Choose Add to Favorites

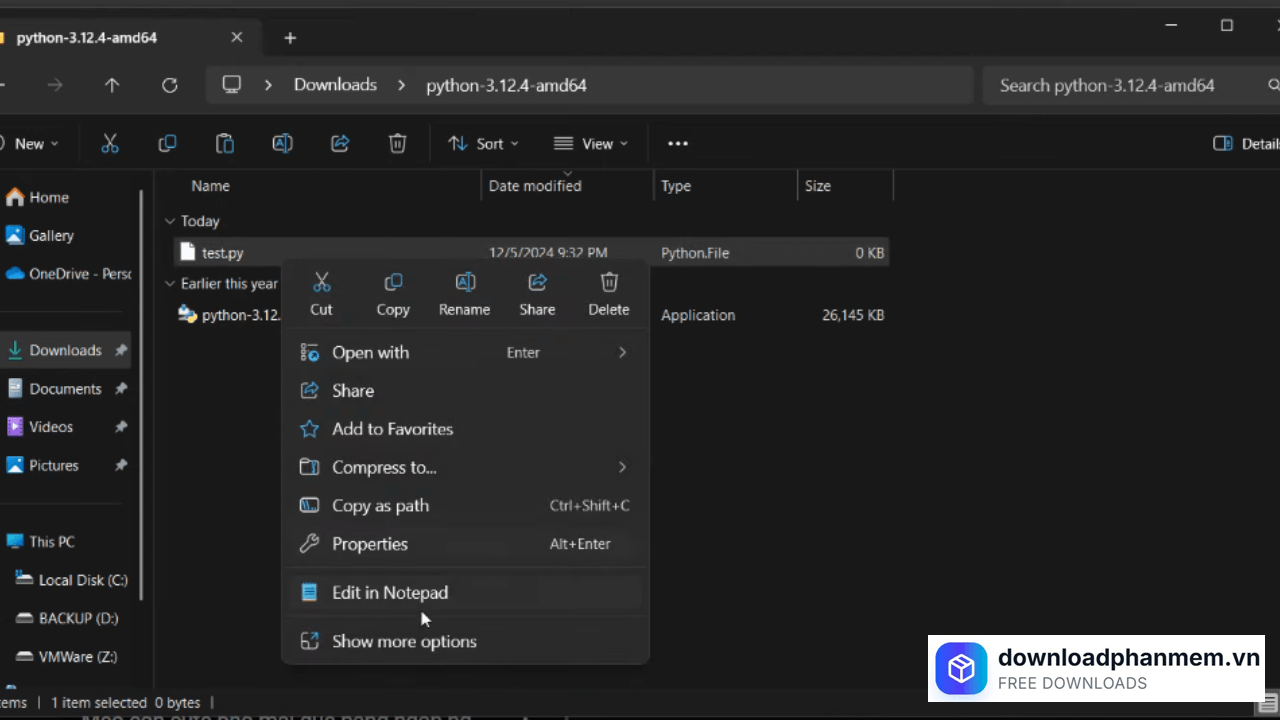pos(465,429)
